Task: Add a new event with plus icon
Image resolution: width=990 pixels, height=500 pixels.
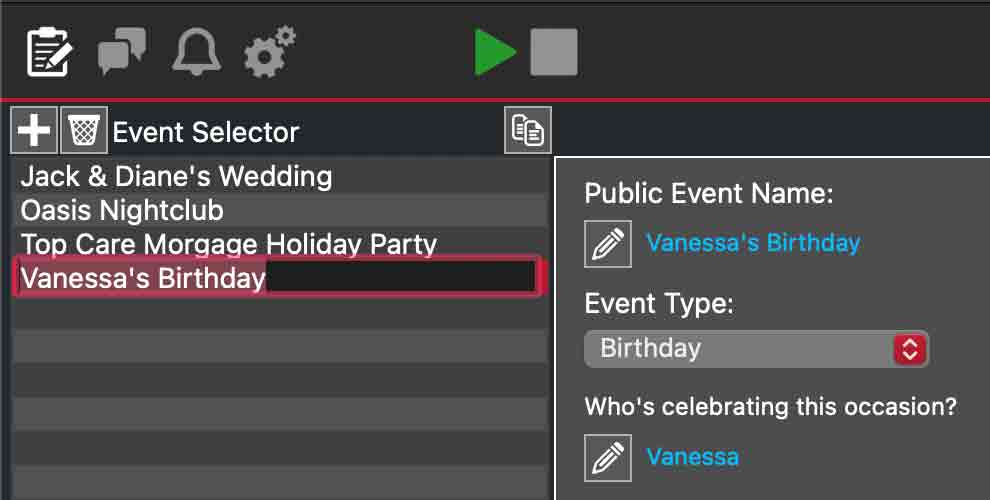Action: (35, 131)
